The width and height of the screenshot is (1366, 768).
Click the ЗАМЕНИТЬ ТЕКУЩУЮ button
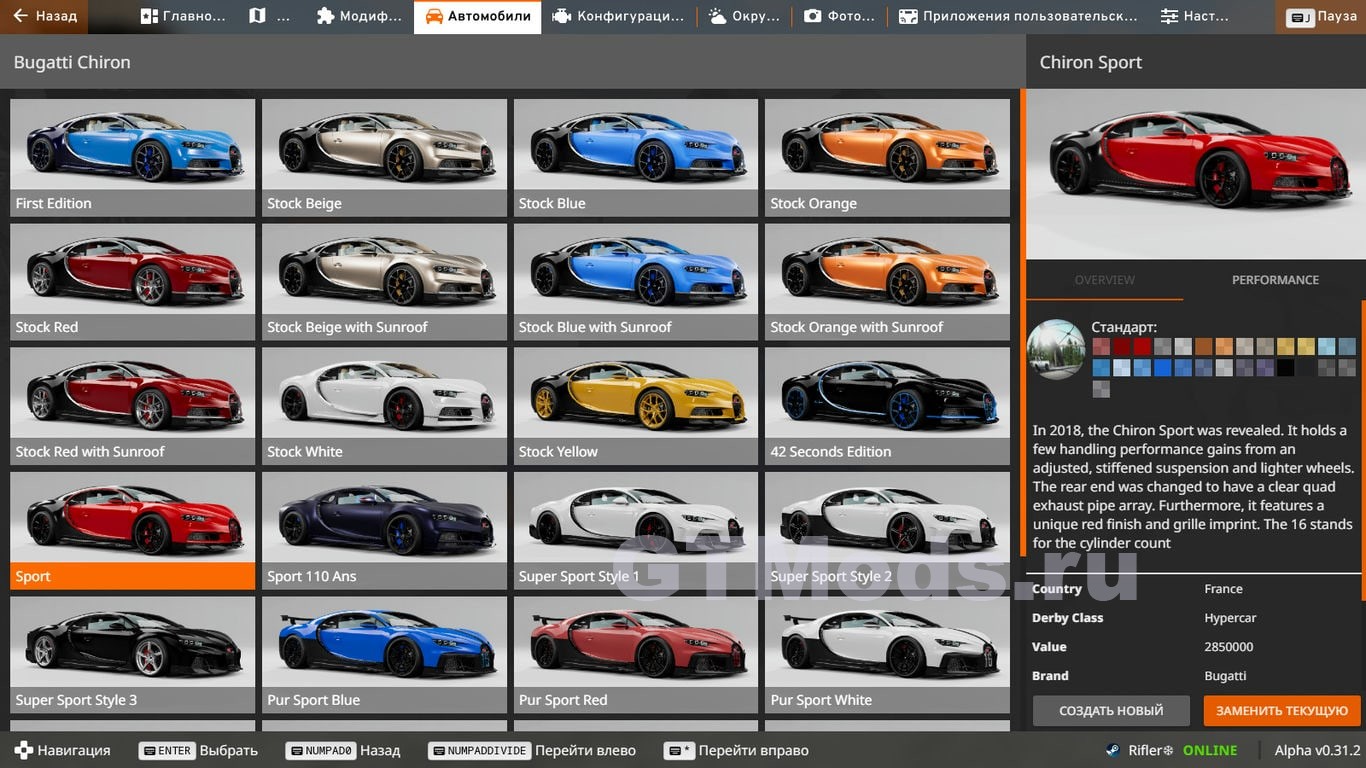click(1282, 711)
